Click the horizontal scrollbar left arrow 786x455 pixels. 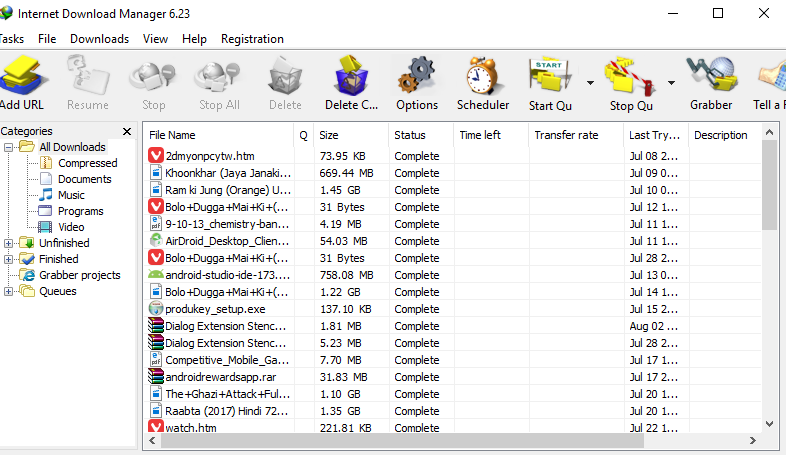click(x=152, y=441)
